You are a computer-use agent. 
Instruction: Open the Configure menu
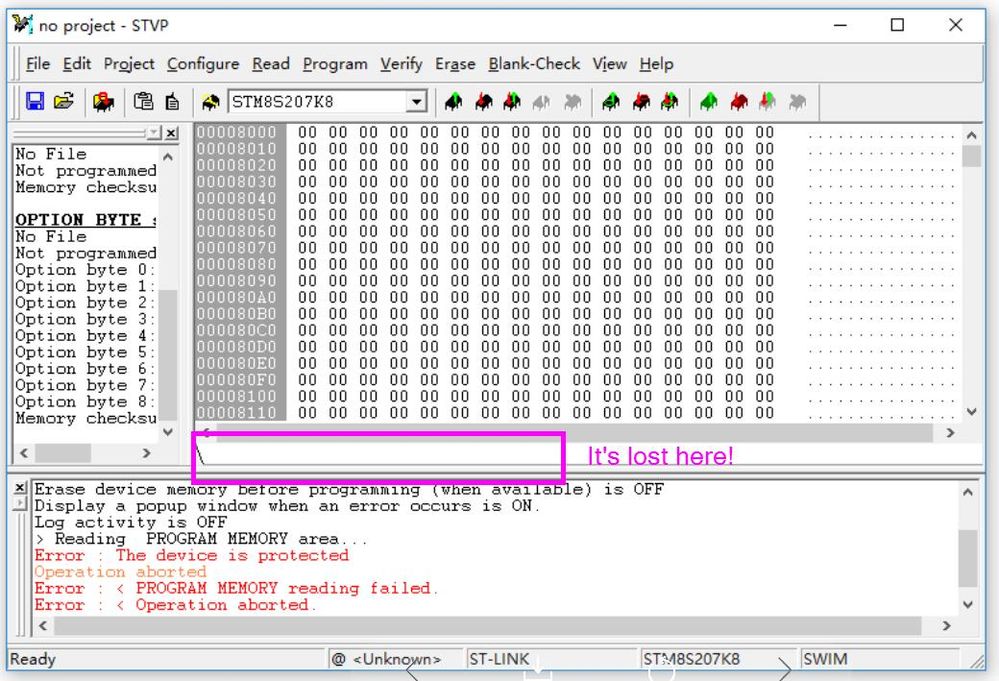(x=203, y=64)
